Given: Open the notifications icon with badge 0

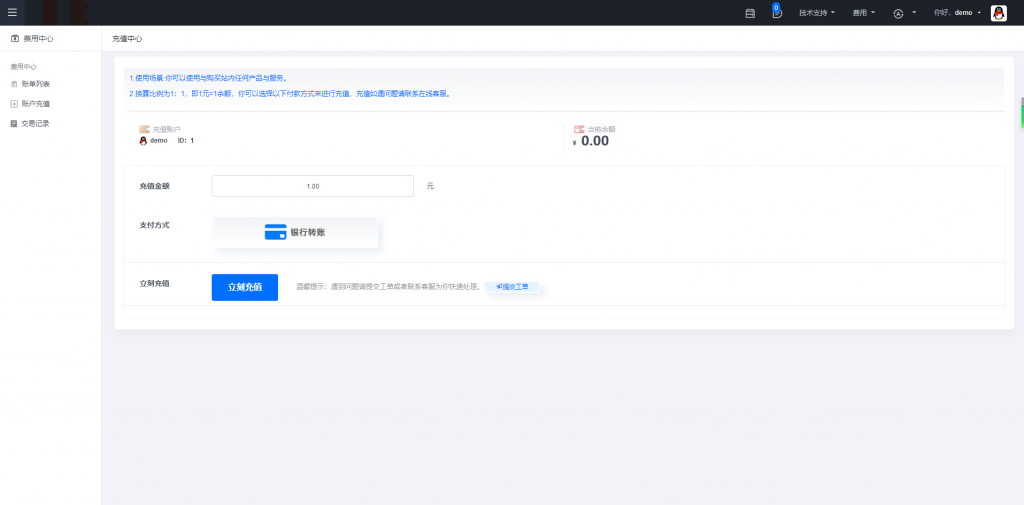Looking at the screenshot, I should (776, 13).
